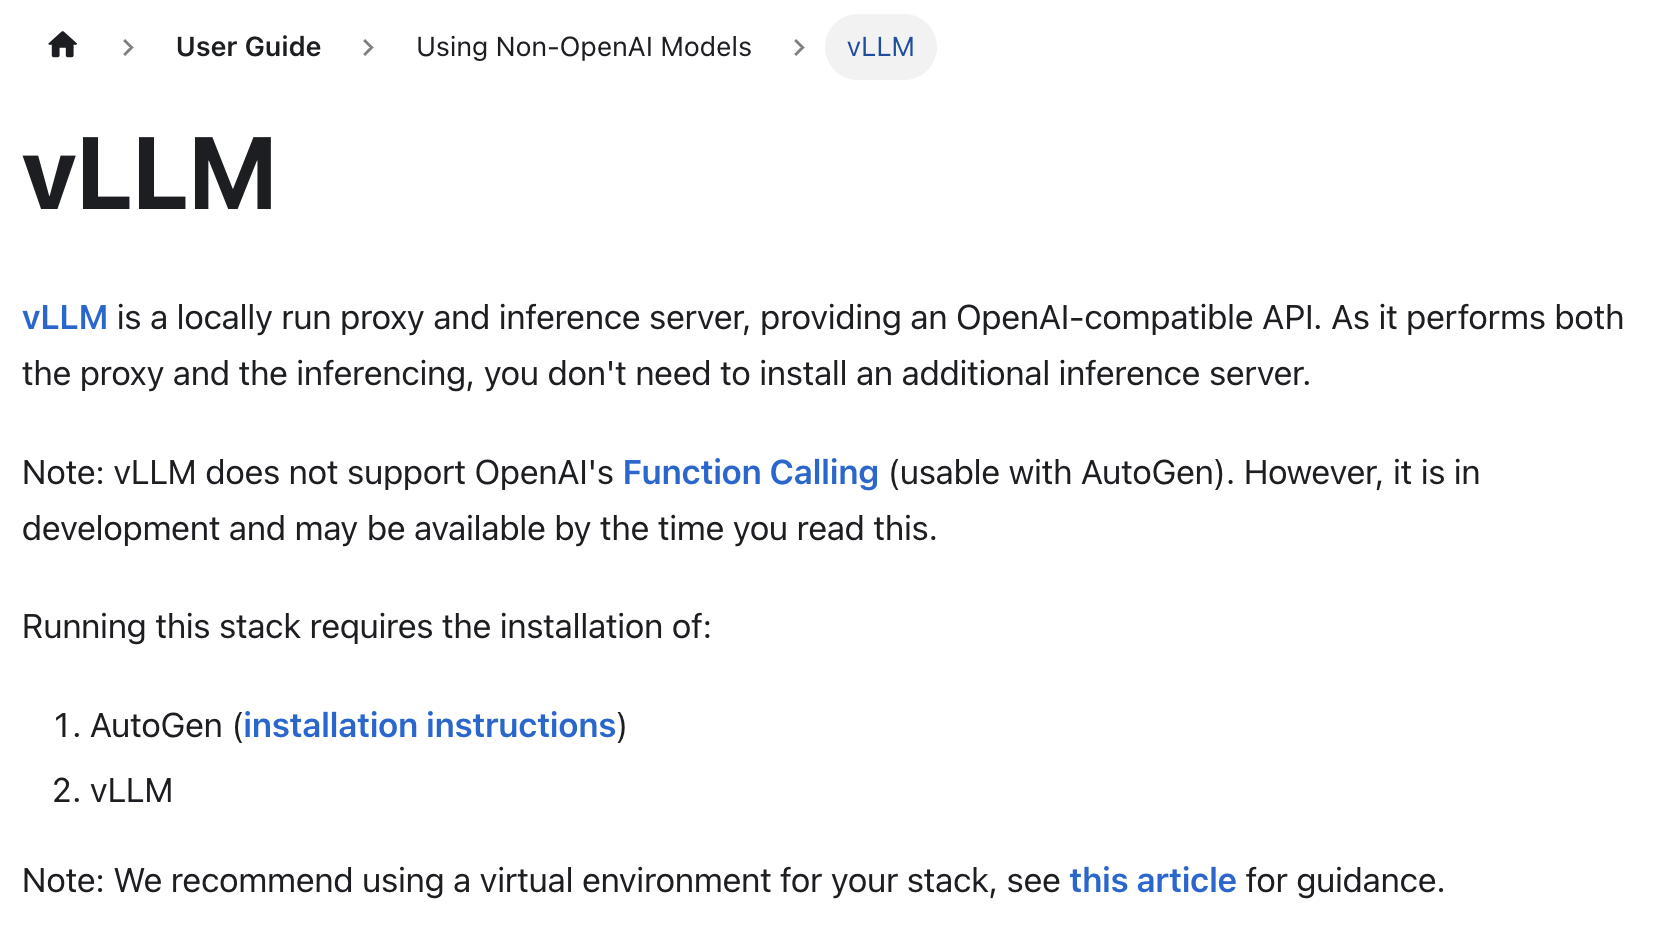
Task: Follow the 'this article' link
Action: pyautogui.click(x=1153, y=881)
